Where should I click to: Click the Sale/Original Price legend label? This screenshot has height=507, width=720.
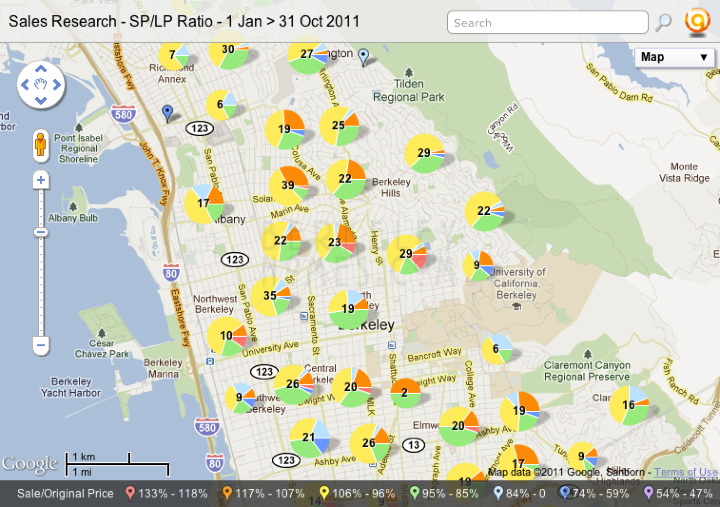pos(65,494)
